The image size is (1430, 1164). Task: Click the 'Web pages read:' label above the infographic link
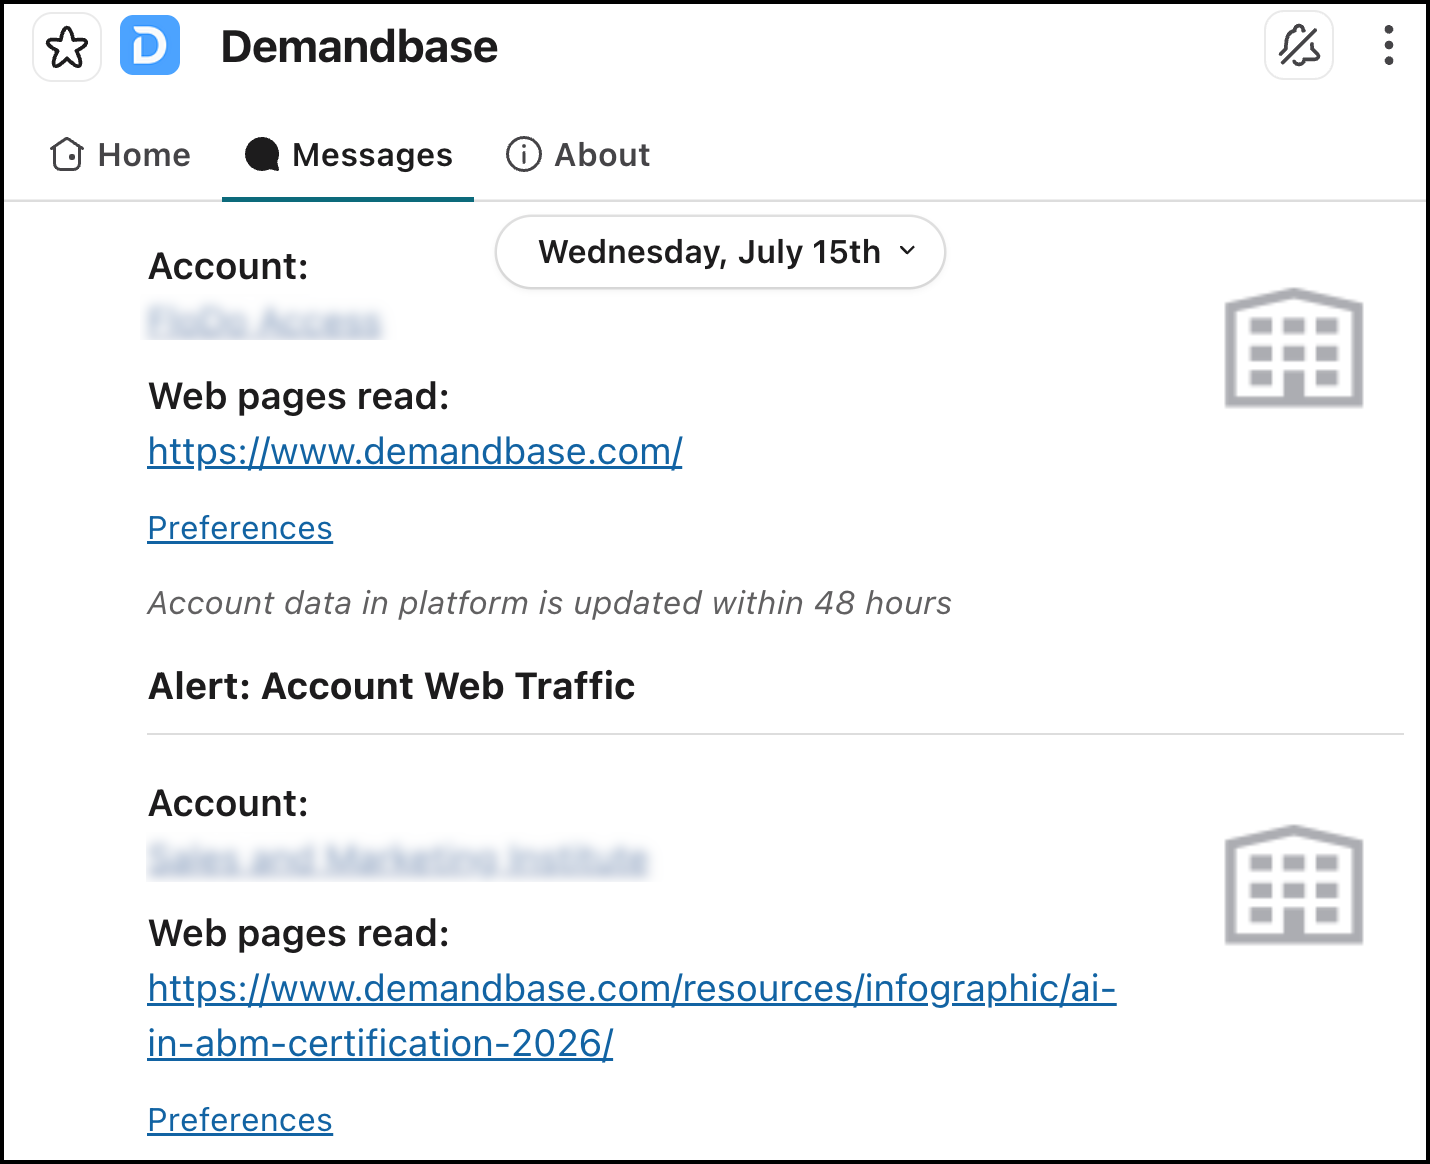(x=299, y=934)
